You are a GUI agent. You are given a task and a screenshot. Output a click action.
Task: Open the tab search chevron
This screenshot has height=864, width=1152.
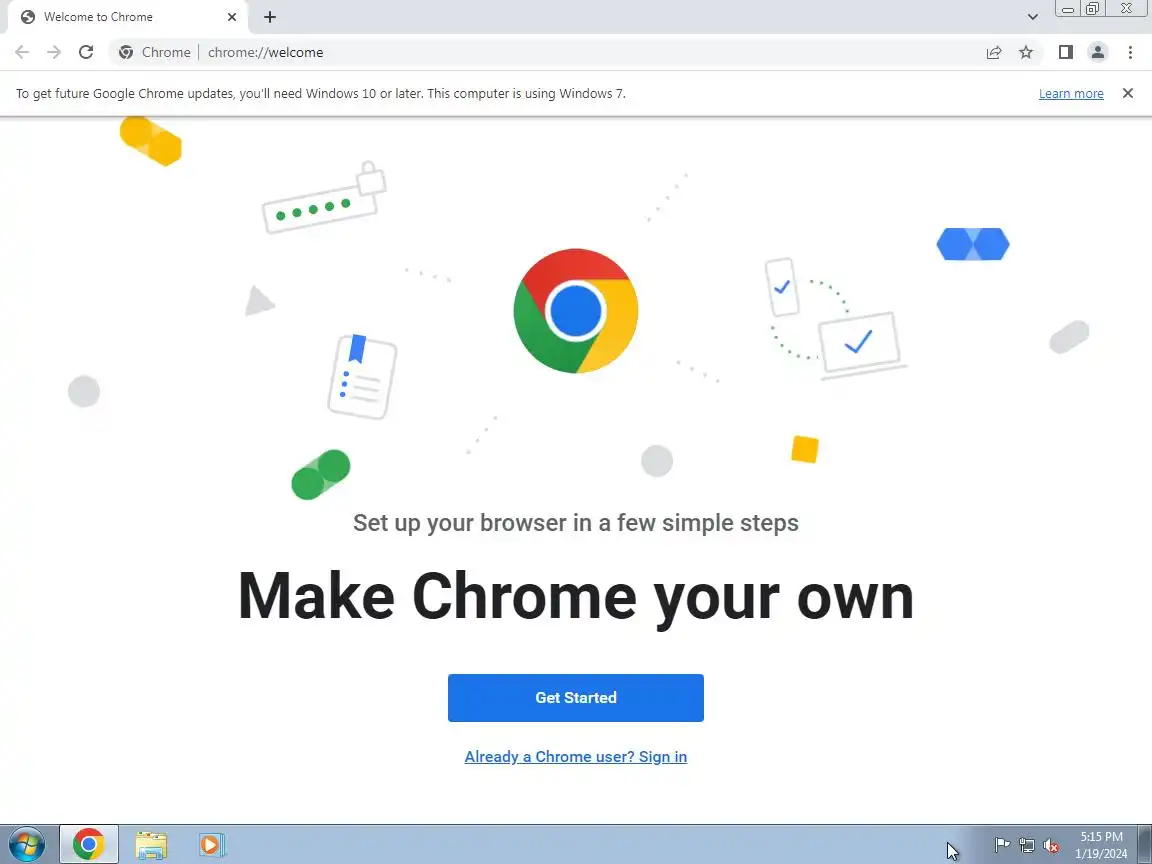coord(1032,17)
